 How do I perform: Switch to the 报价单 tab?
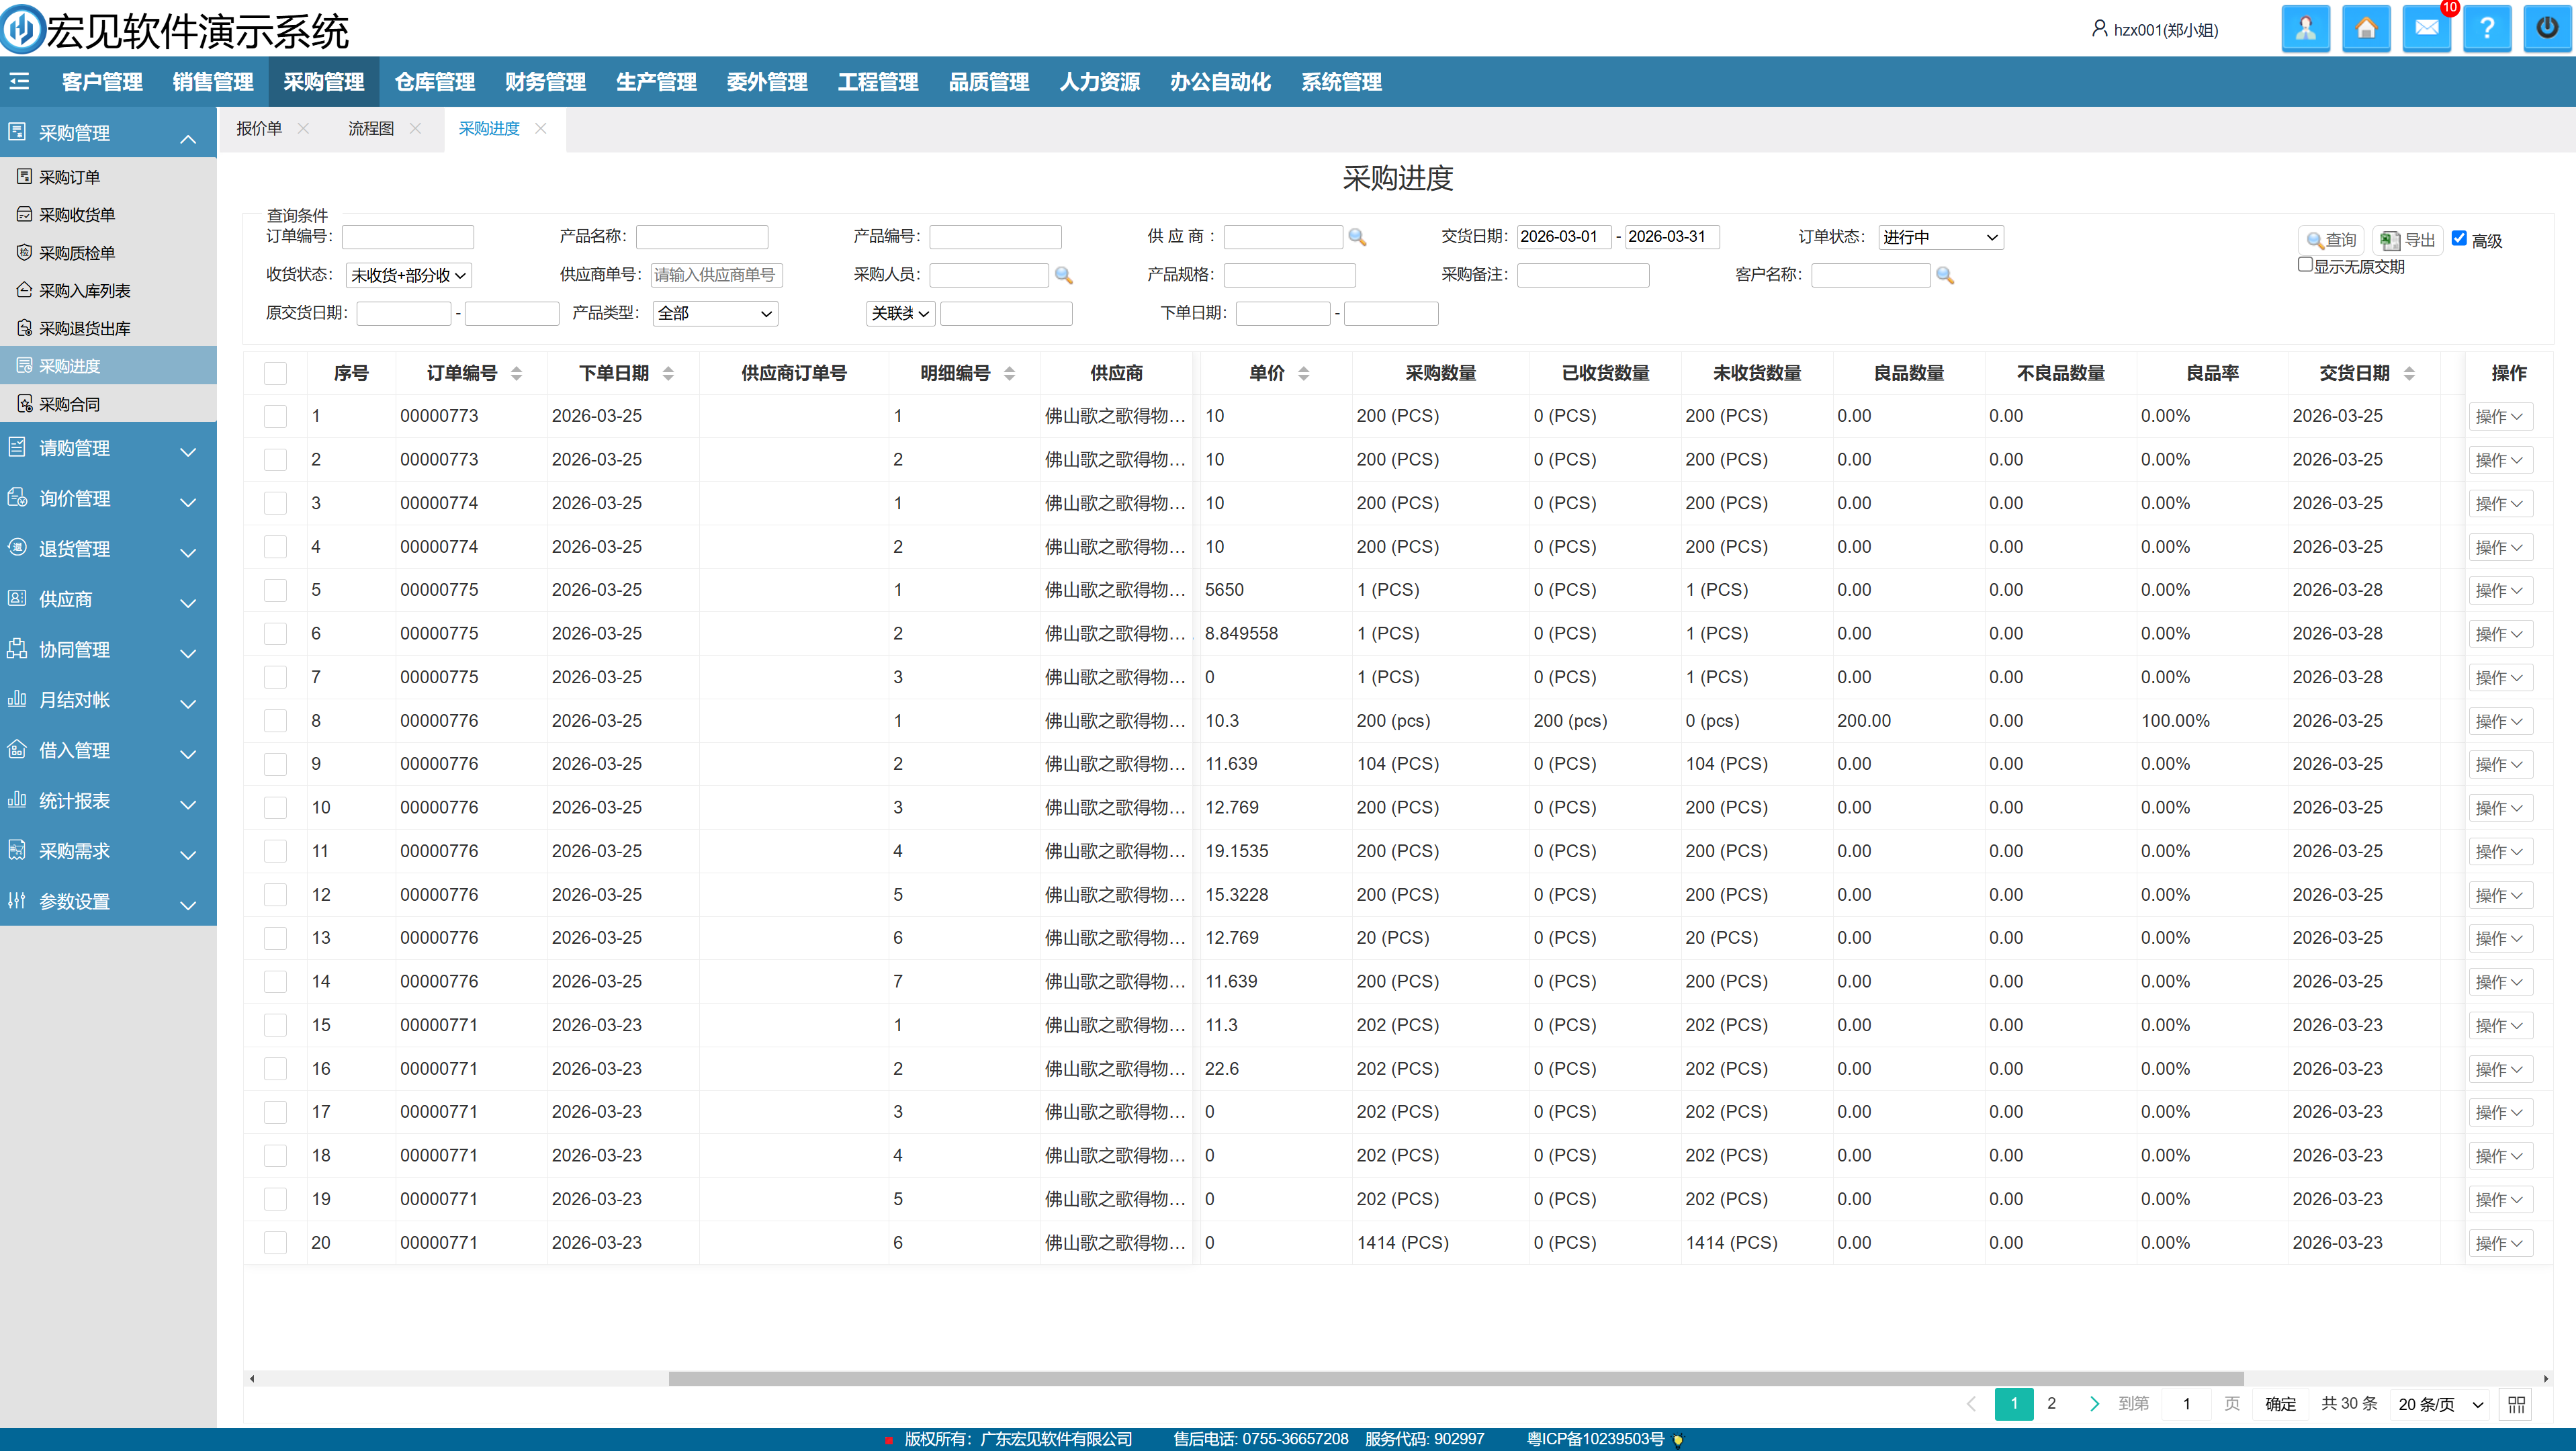tap(259, 129)
